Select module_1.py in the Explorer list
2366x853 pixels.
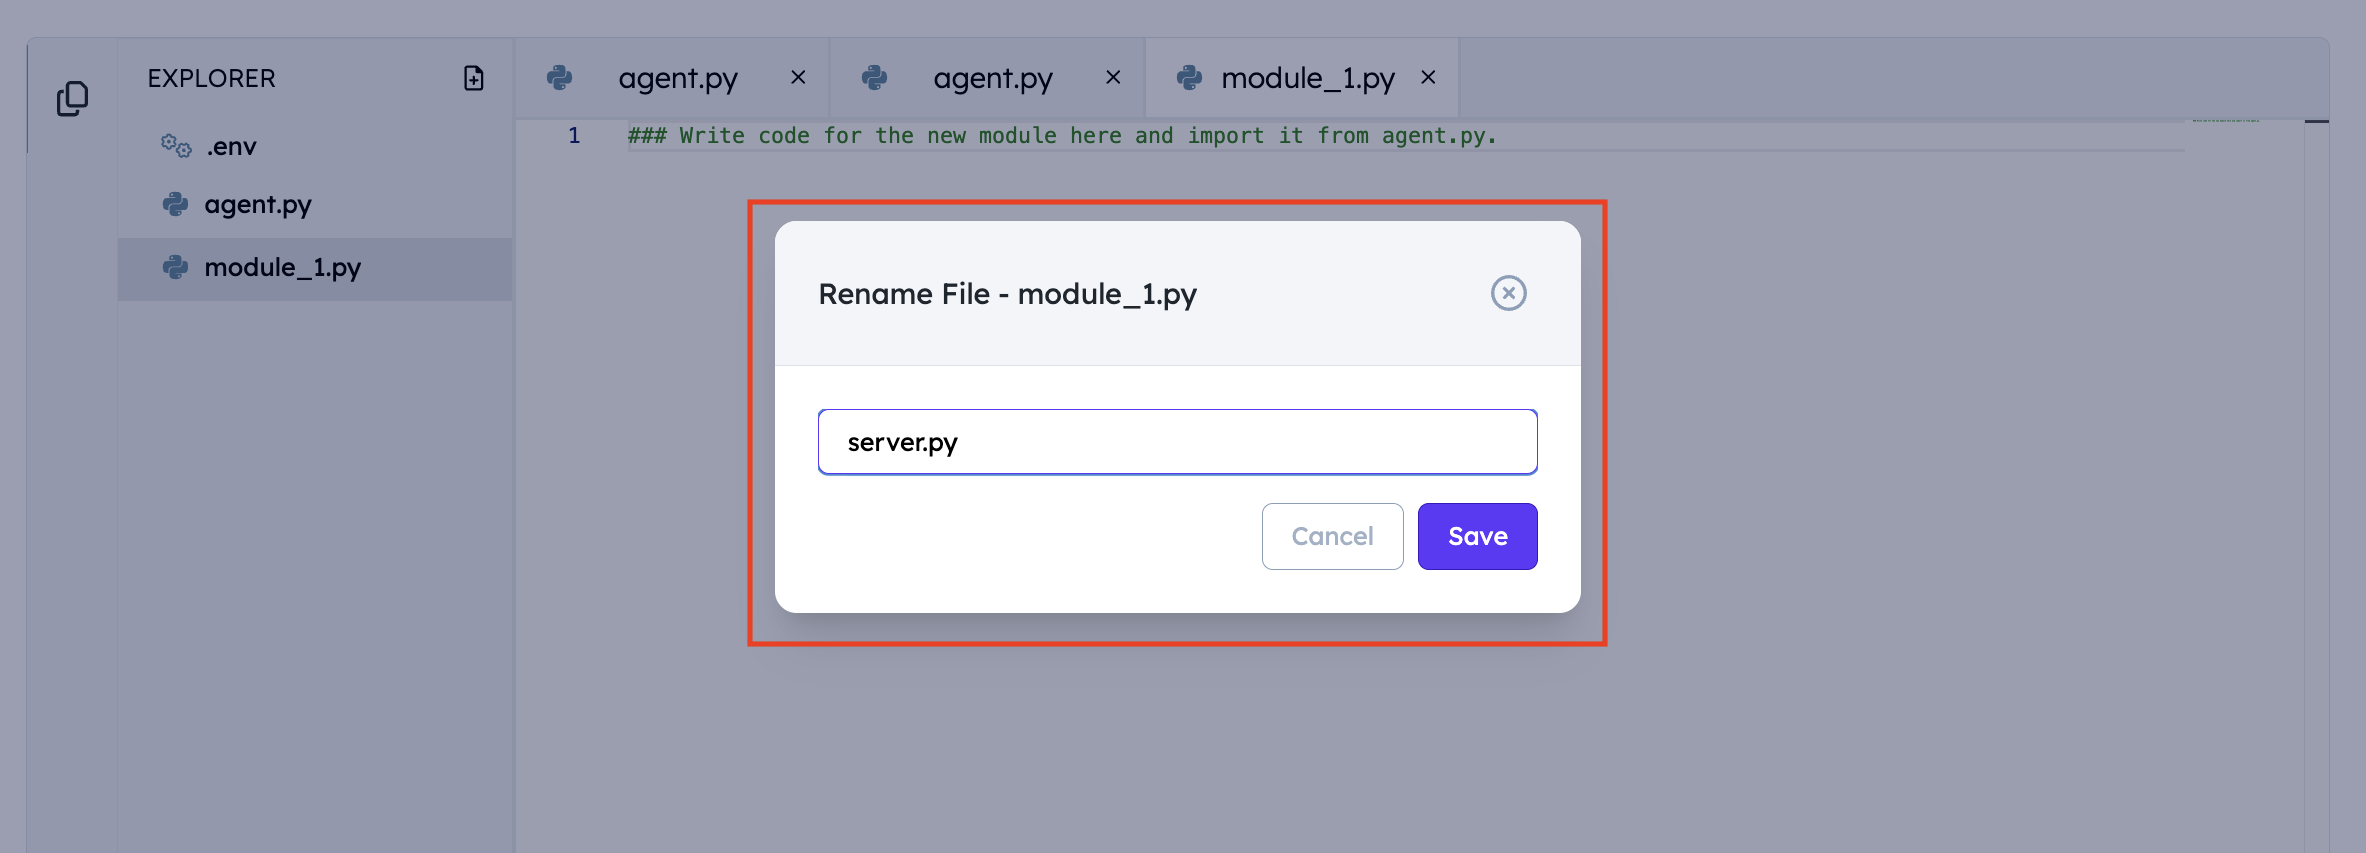pyautogui.click(x=315, y=268)
